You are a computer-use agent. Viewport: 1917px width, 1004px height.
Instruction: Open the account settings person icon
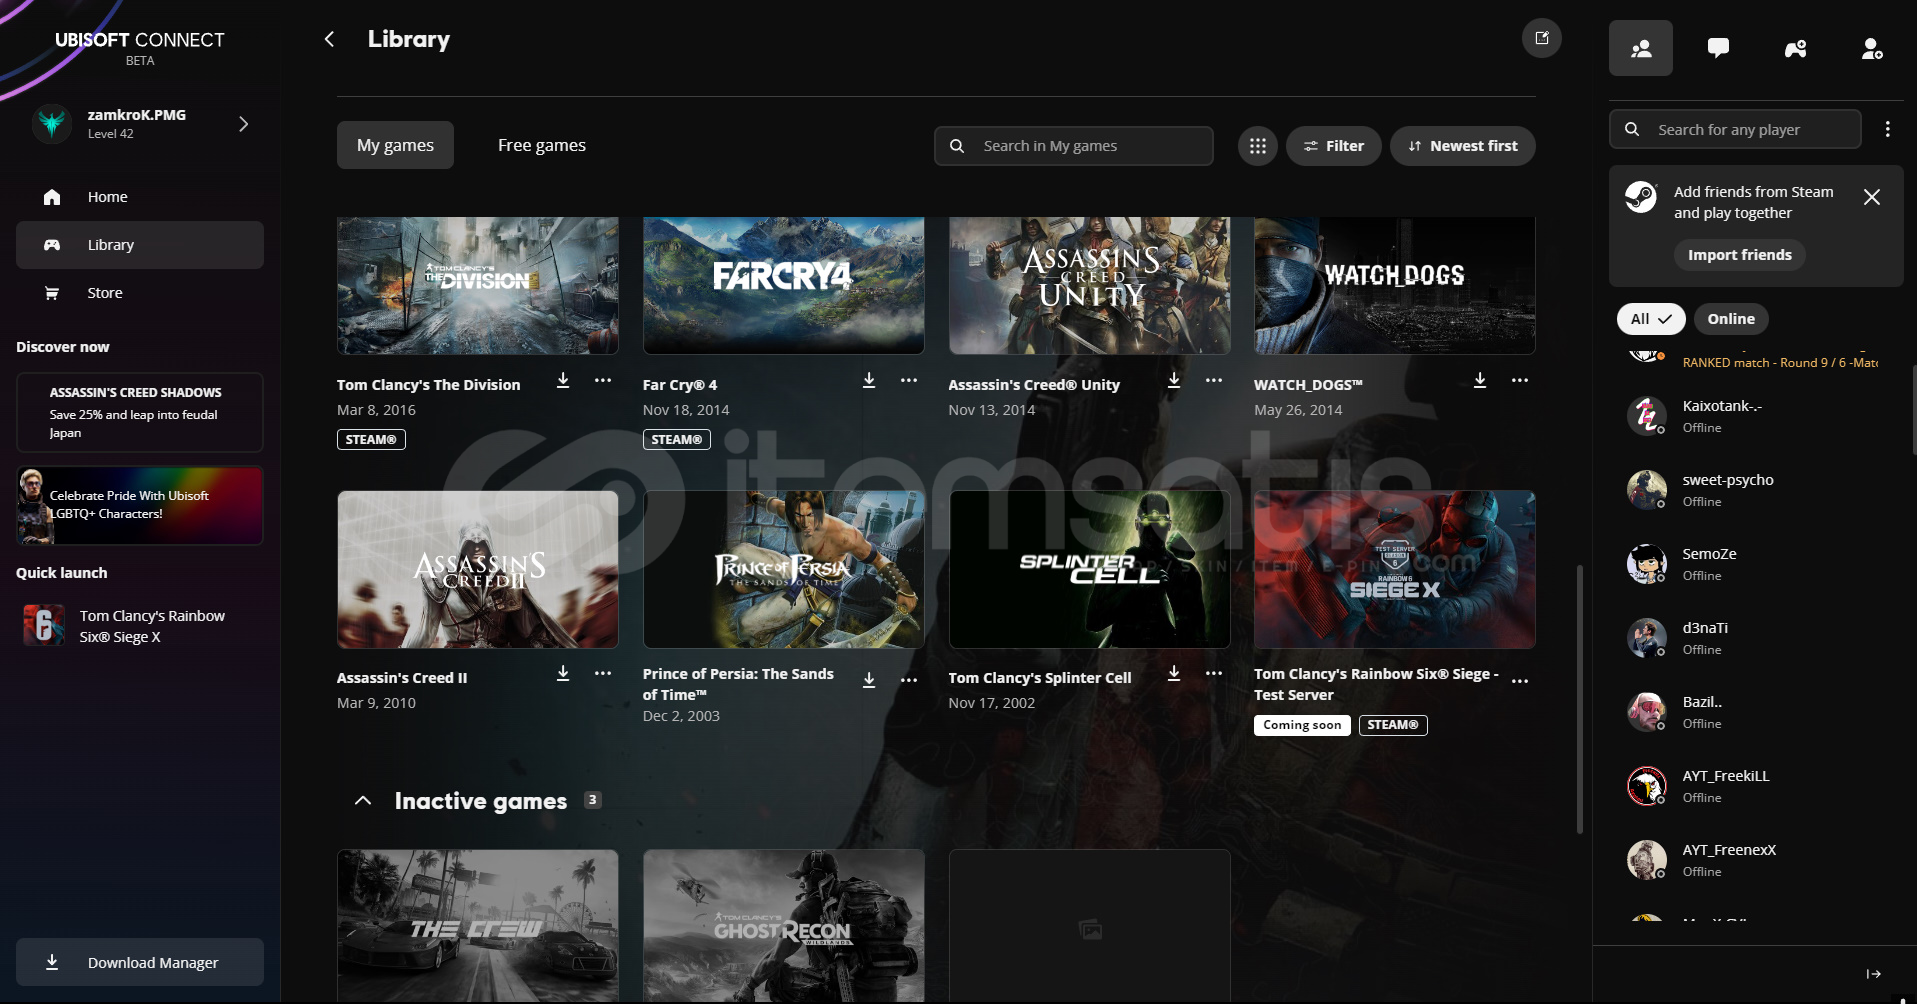1872,48
